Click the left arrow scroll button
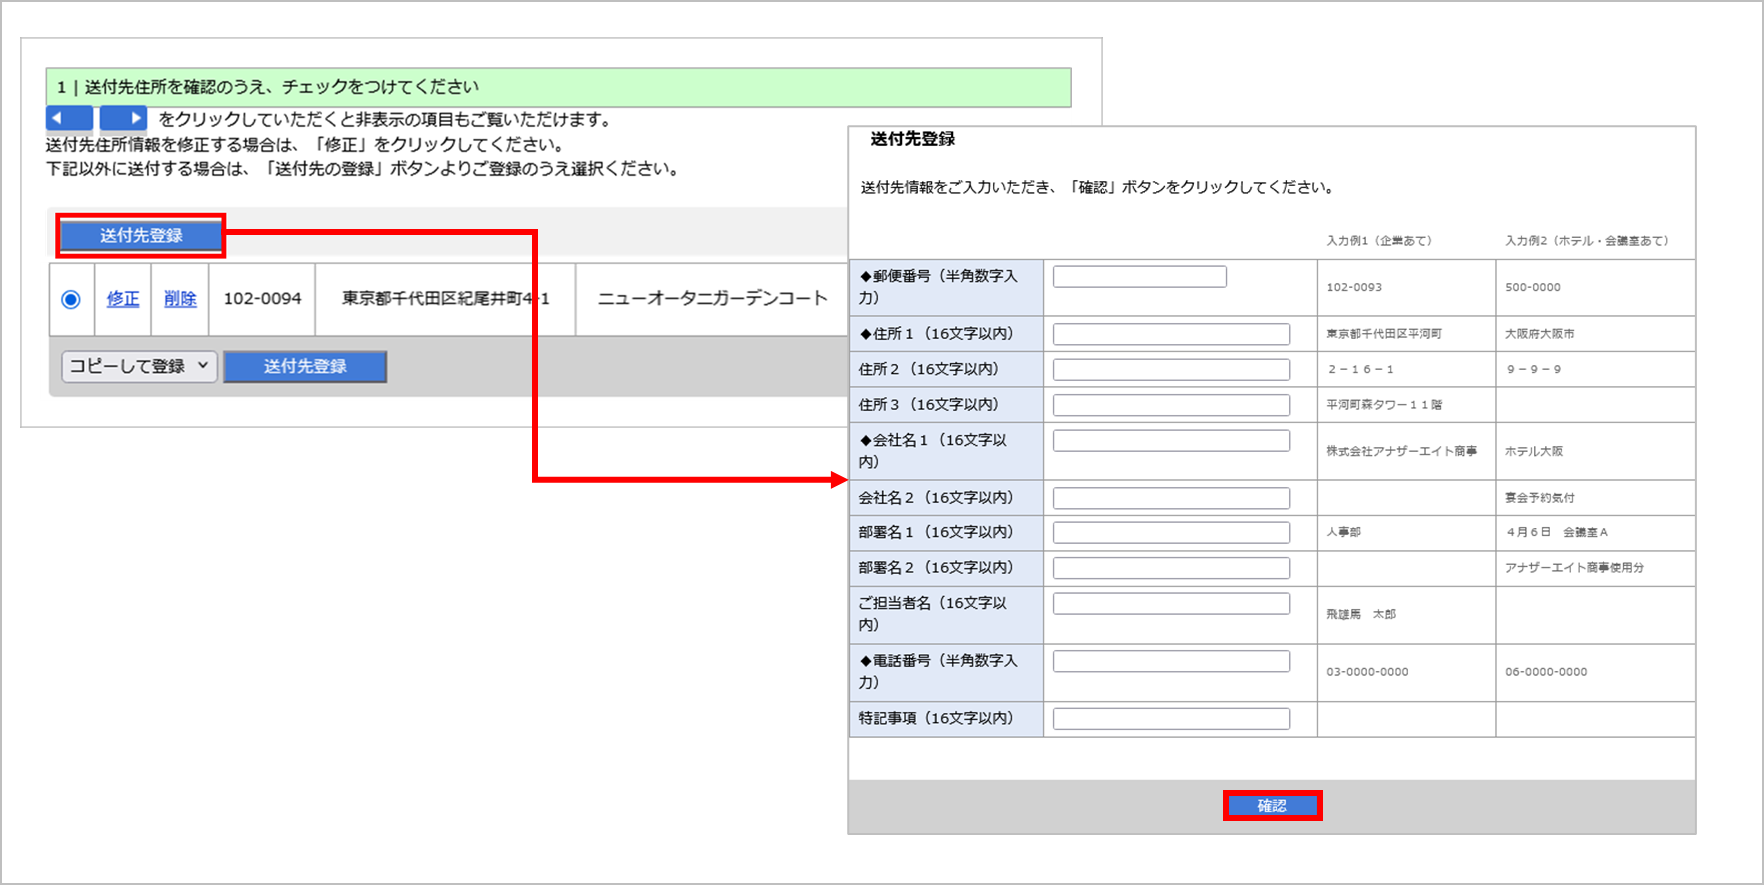 click(69, 119)
